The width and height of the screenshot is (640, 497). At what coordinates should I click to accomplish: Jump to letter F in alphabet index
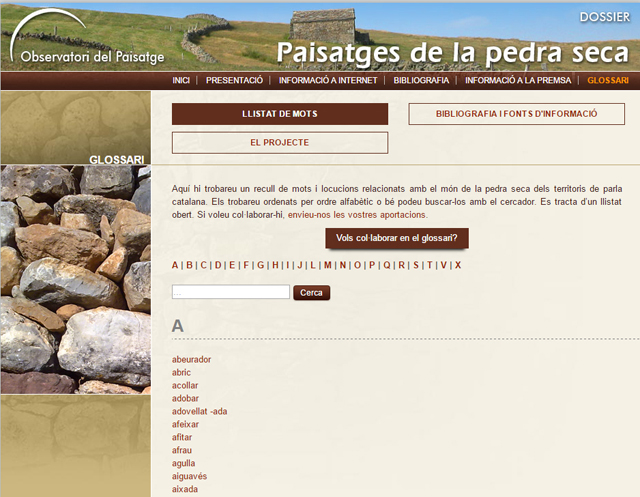(246, 265)
